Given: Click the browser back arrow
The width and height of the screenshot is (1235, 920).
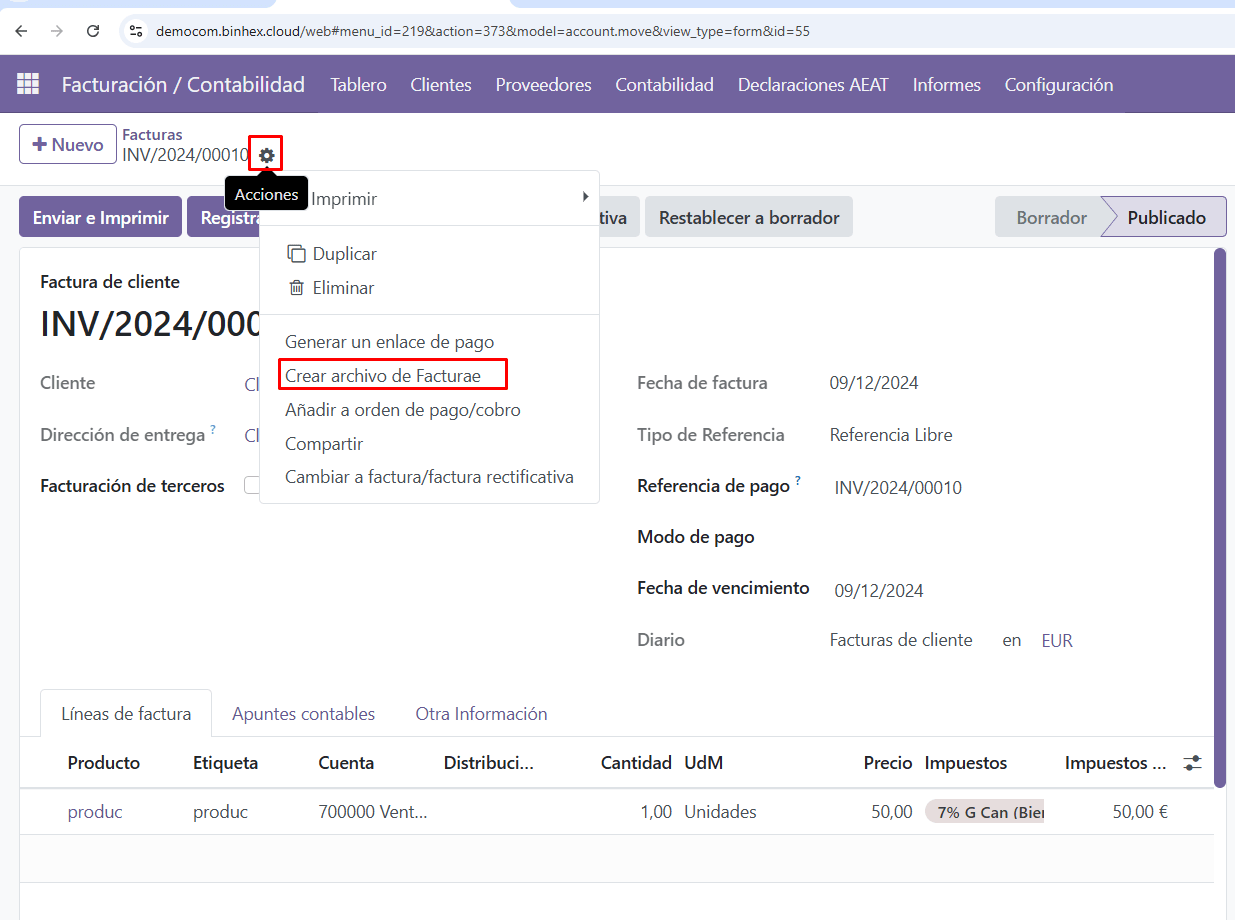Looking at the screenshot, I should pyautogui.click(x=21, y=31).
